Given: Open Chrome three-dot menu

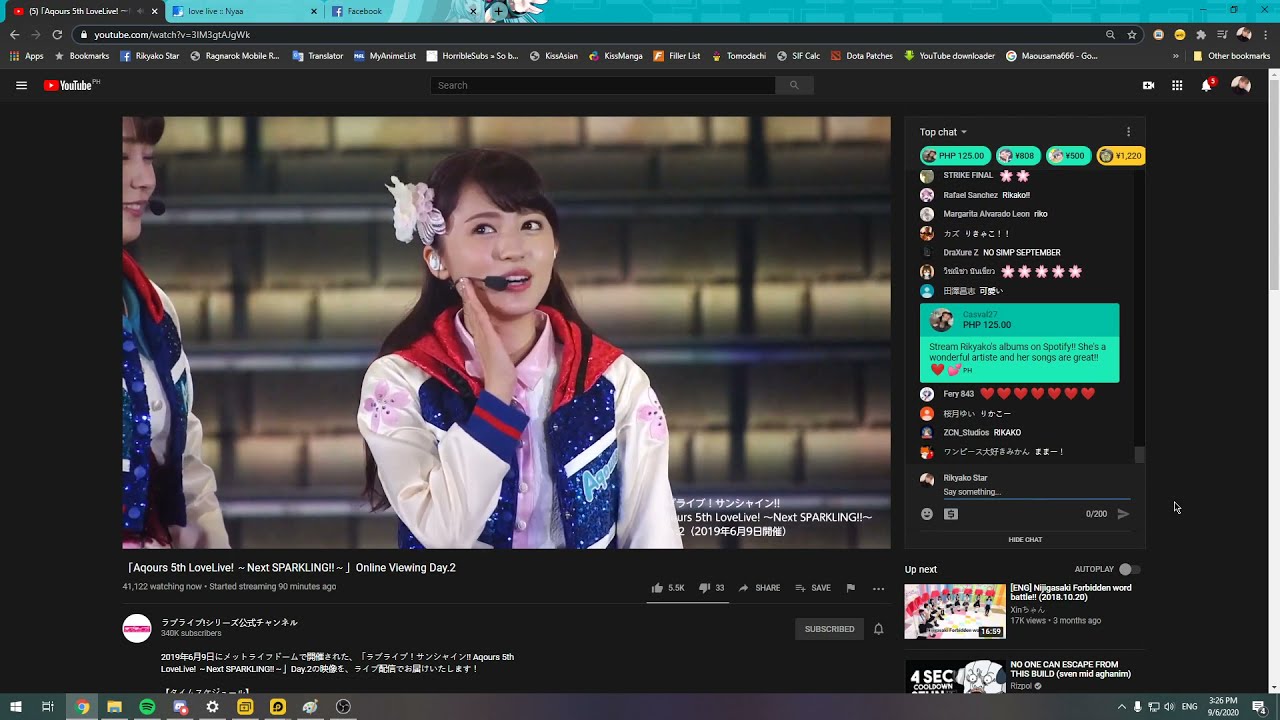Looking at the screenshot, I should click(1265, 34).
